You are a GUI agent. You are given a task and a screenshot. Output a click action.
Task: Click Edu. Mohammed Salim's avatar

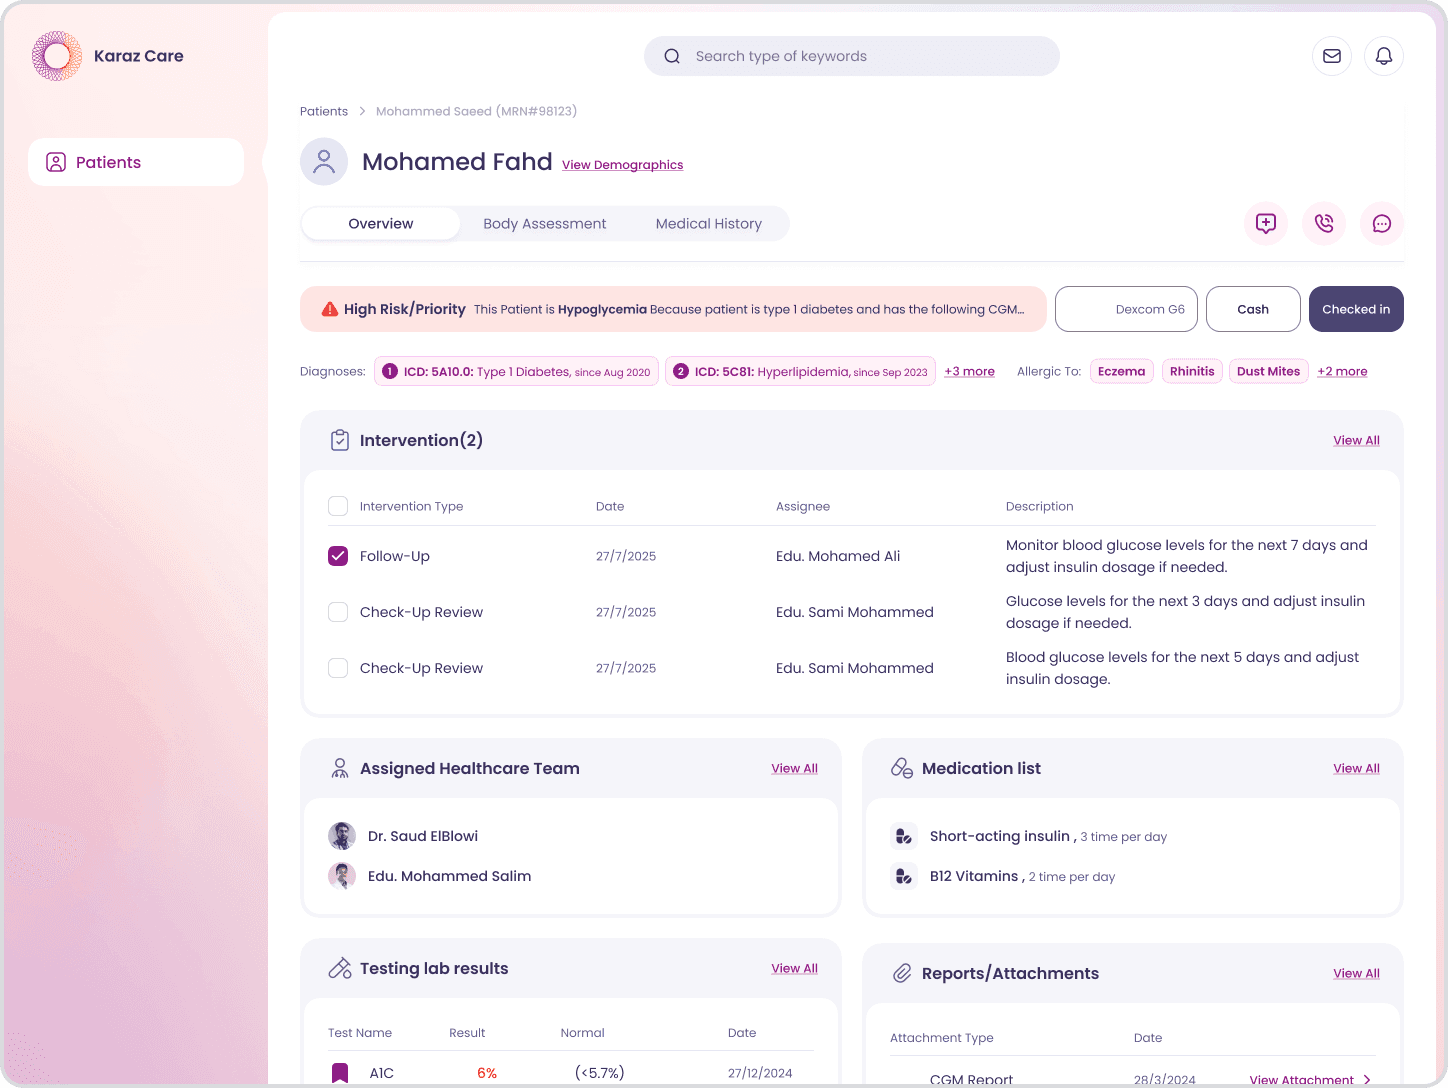coord(342,876)
